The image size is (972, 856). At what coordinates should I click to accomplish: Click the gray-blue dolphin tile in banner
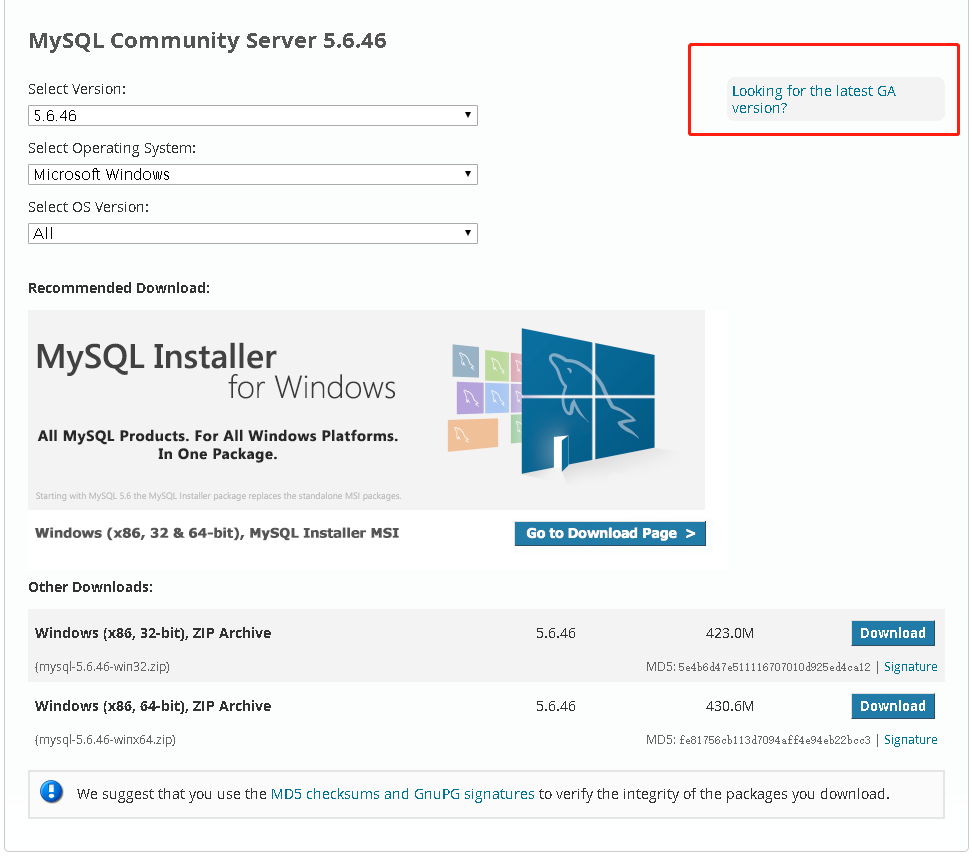point(465,361)
